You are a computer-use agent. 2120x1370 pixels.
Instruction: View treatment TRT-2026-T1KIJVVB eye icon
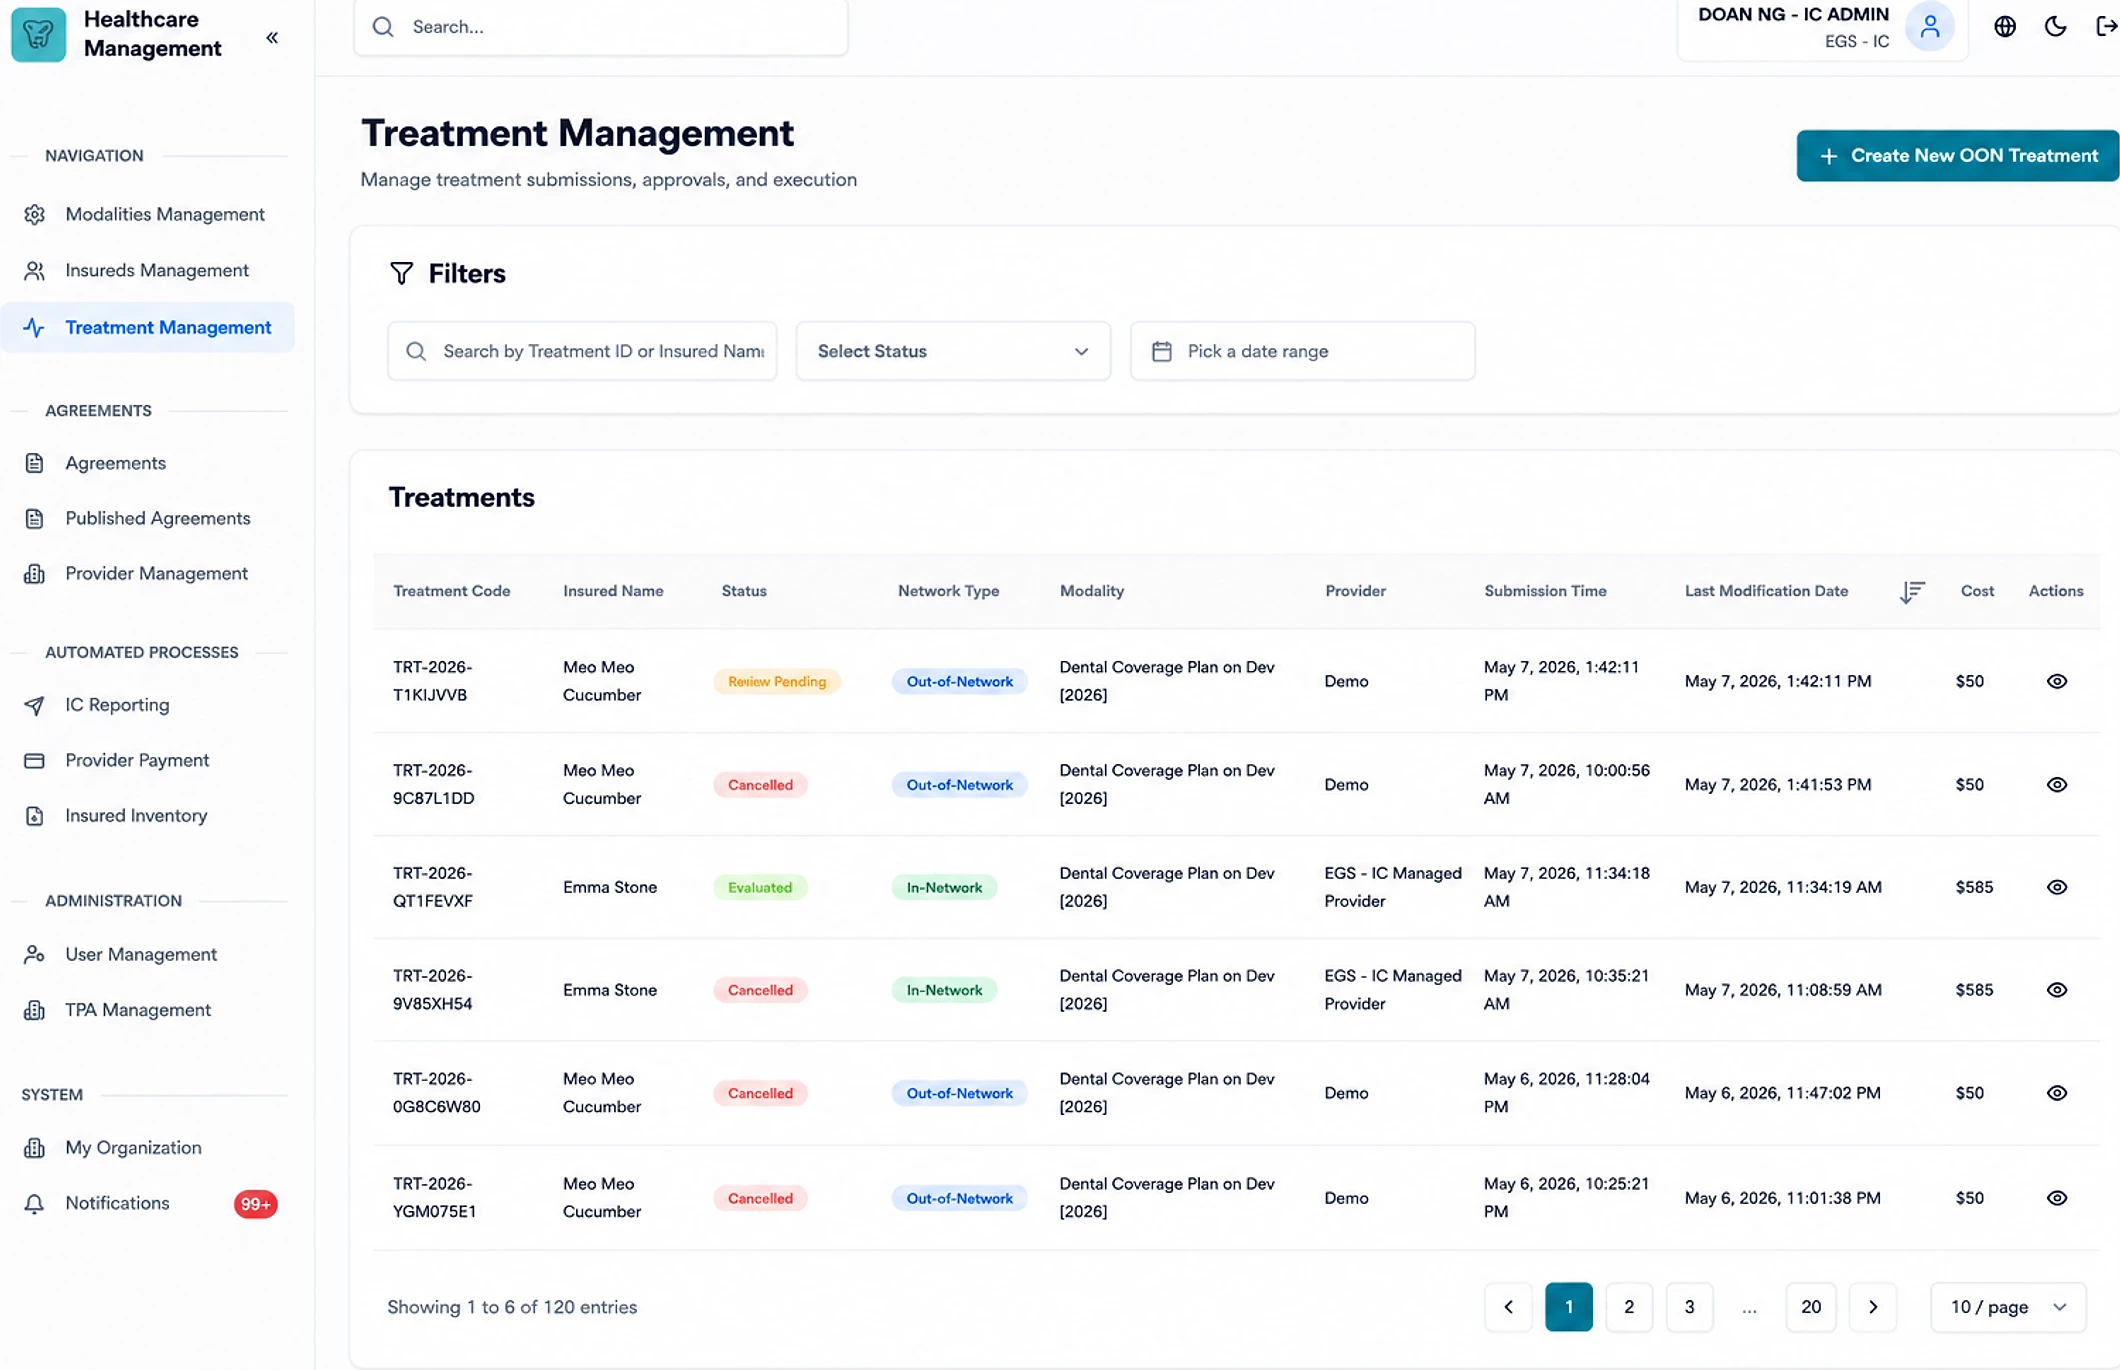point(2056,681)
